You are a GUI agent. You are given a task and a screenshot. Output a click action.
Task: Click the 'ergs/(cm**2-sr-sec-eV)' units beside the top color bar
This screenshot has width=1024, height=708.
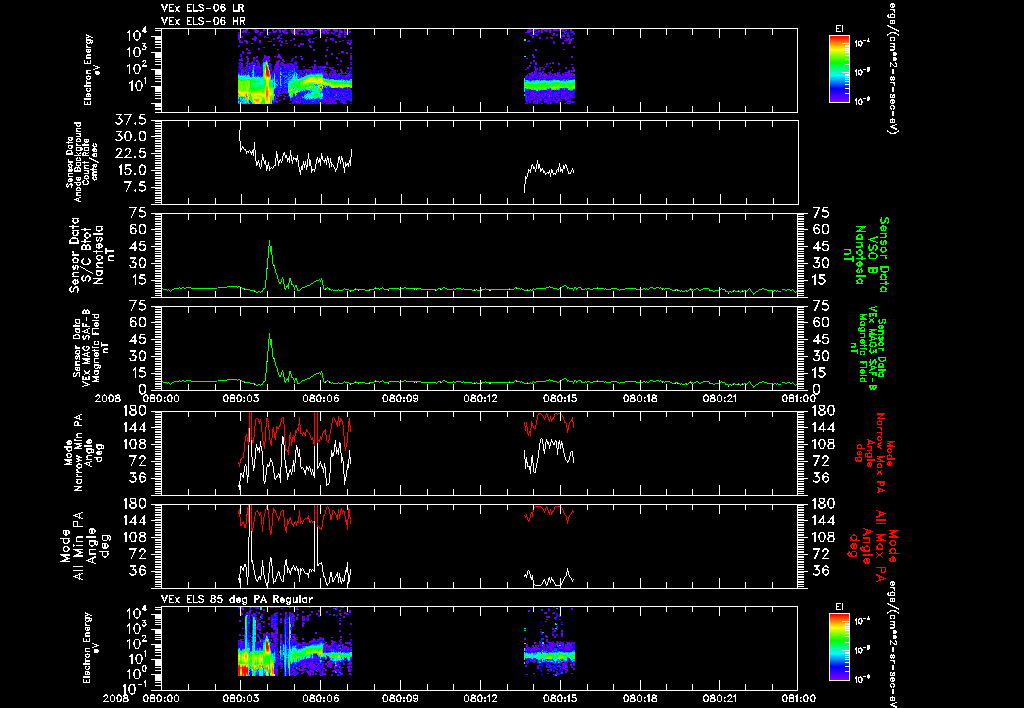[x=891, y=67]
